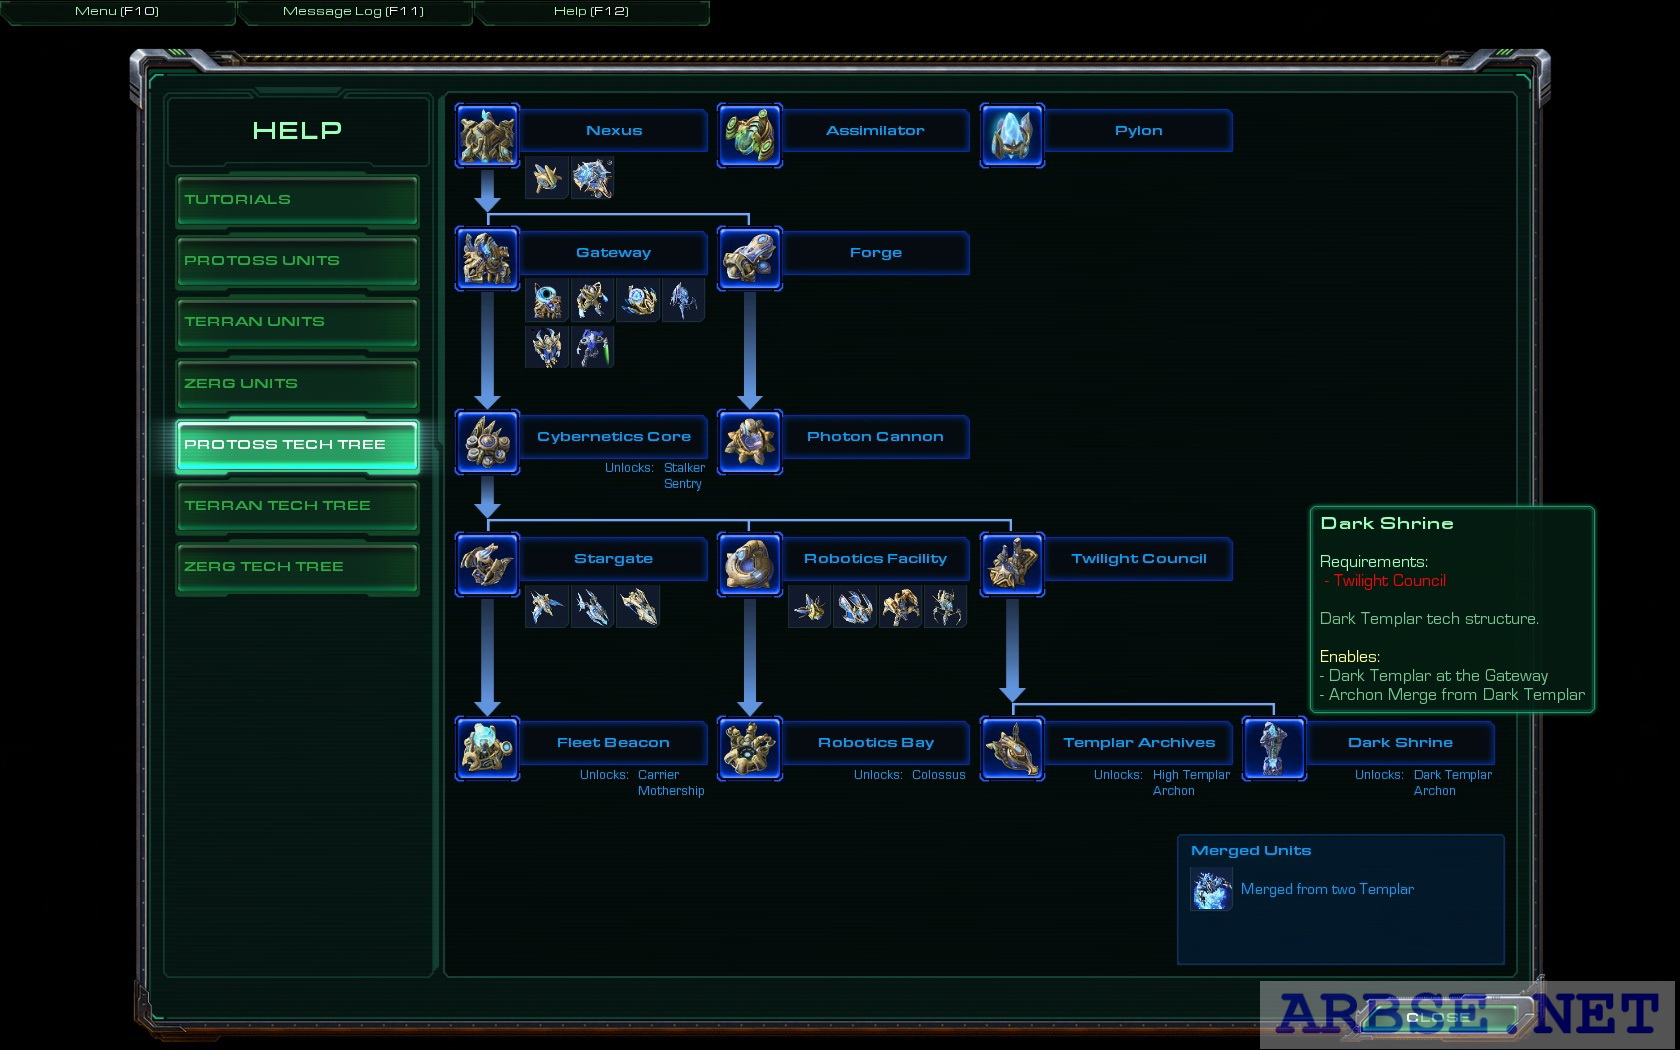This screenshot has width=1680, height=1050.
Task: Click the Robotics Facility building icon
Action: pos(750,564)
